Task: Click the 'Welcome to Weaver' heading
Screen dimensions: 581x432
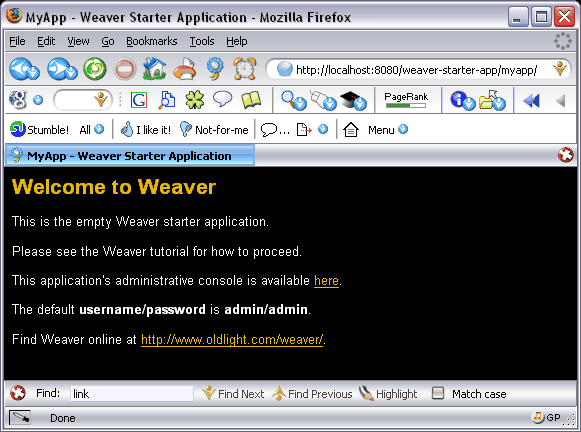Action: coord(114,187)
